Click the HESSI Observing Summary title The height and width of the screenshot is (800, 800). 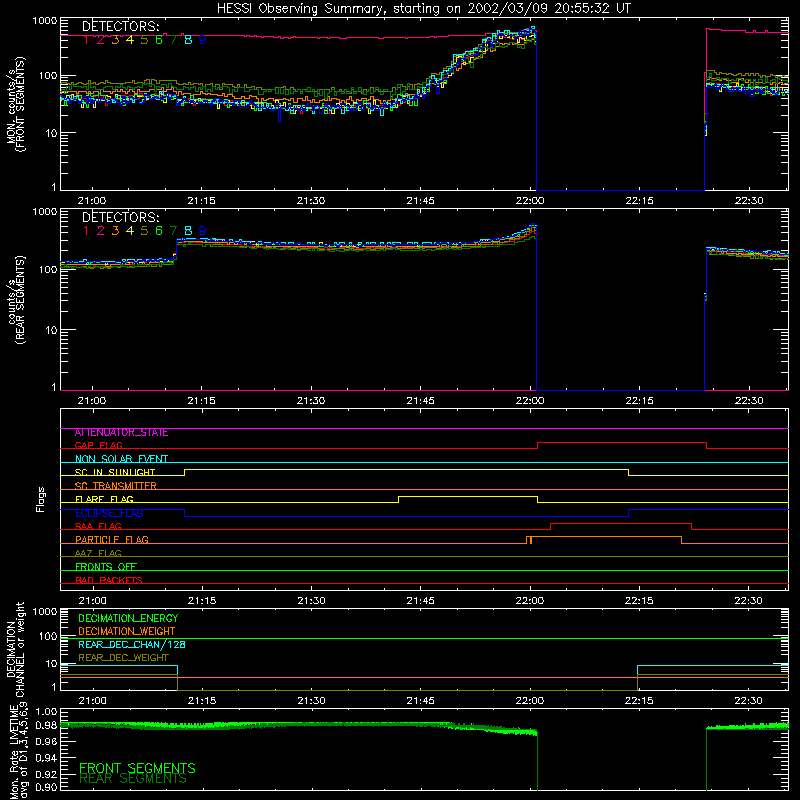point(424,9)
